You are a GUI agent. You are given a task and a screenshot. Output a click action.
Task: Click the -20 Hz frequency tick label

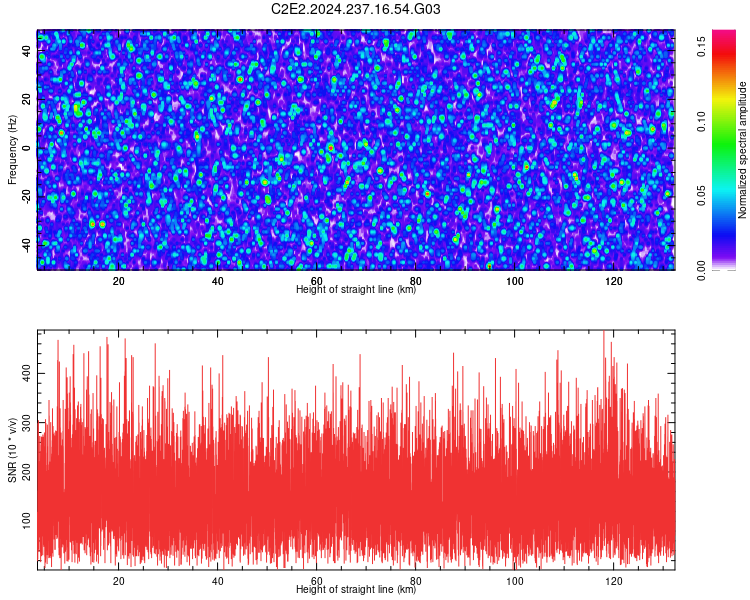pyautogui.click(x=26, y=197)
